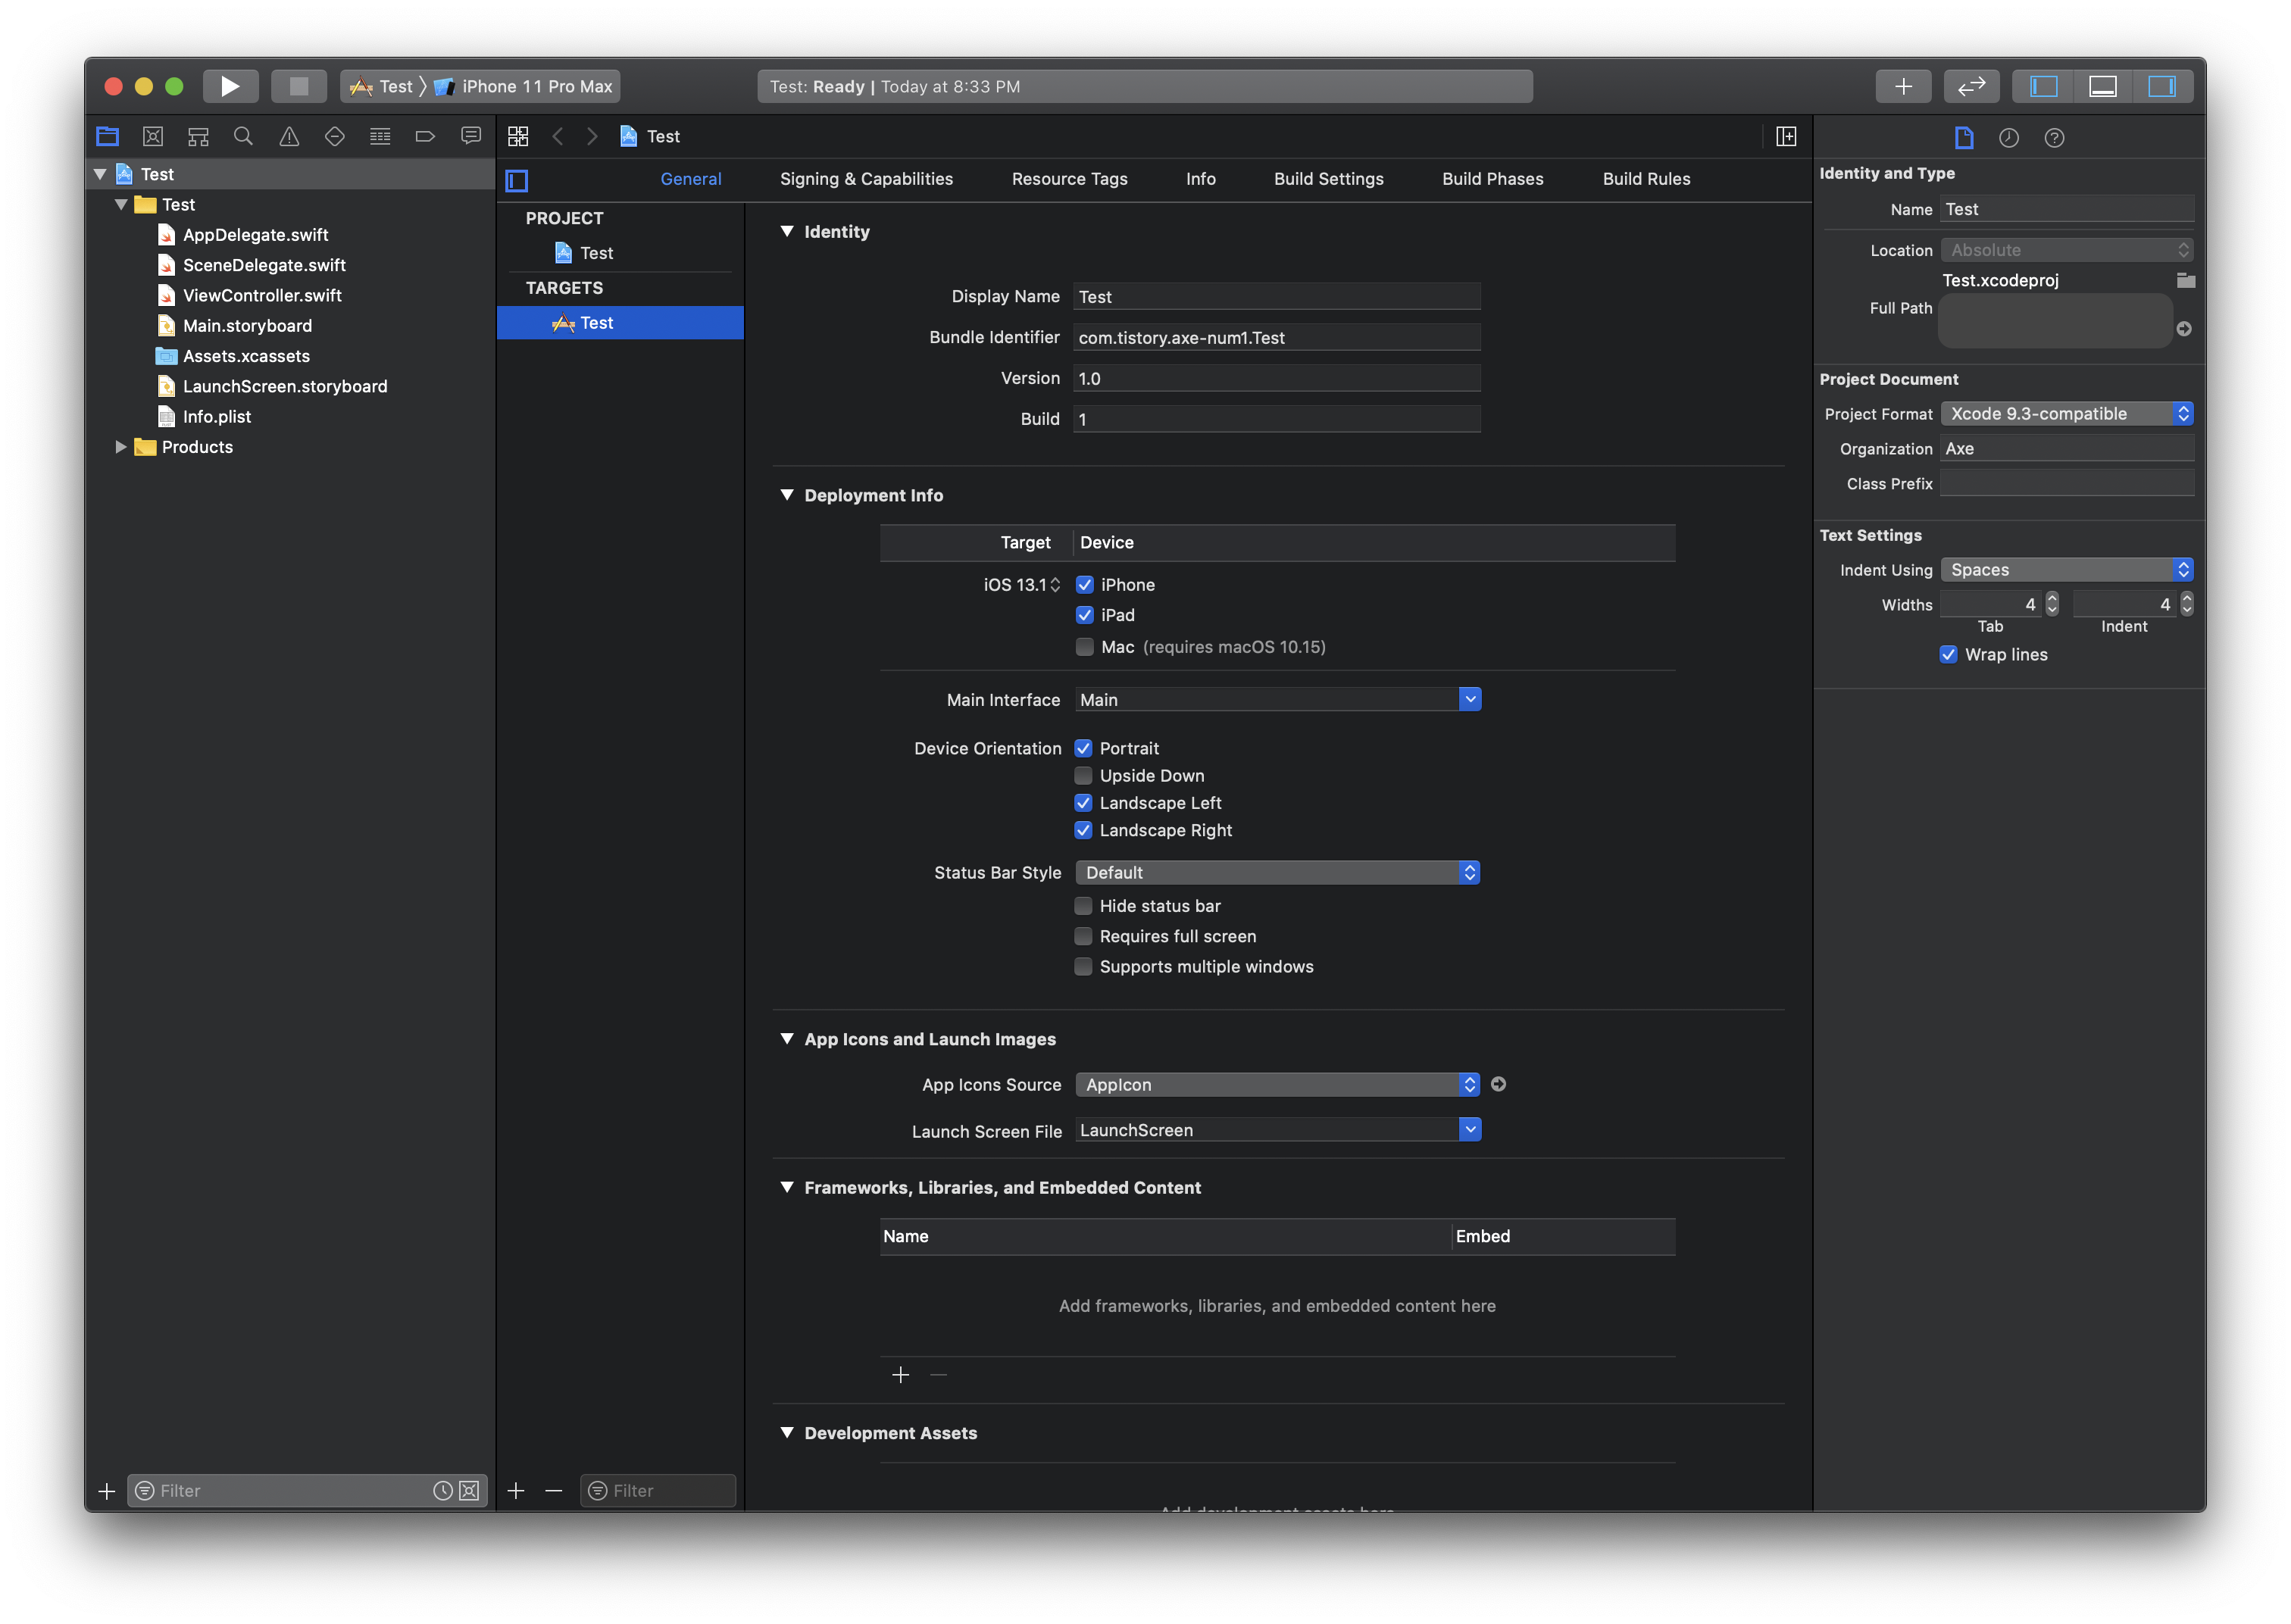Collapse the Deployment Info section

[787, 495]
